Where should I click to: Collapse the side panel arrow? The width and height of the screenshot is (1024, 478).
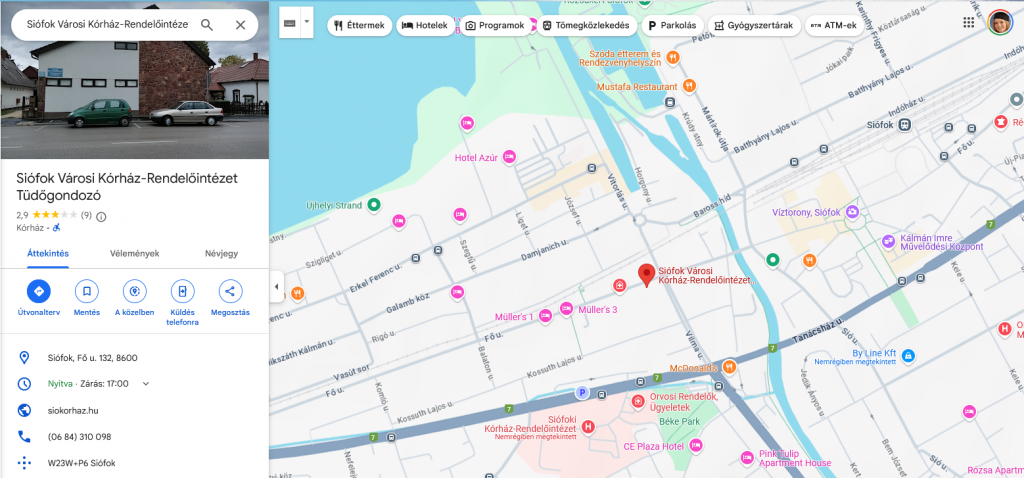(276, 287)
